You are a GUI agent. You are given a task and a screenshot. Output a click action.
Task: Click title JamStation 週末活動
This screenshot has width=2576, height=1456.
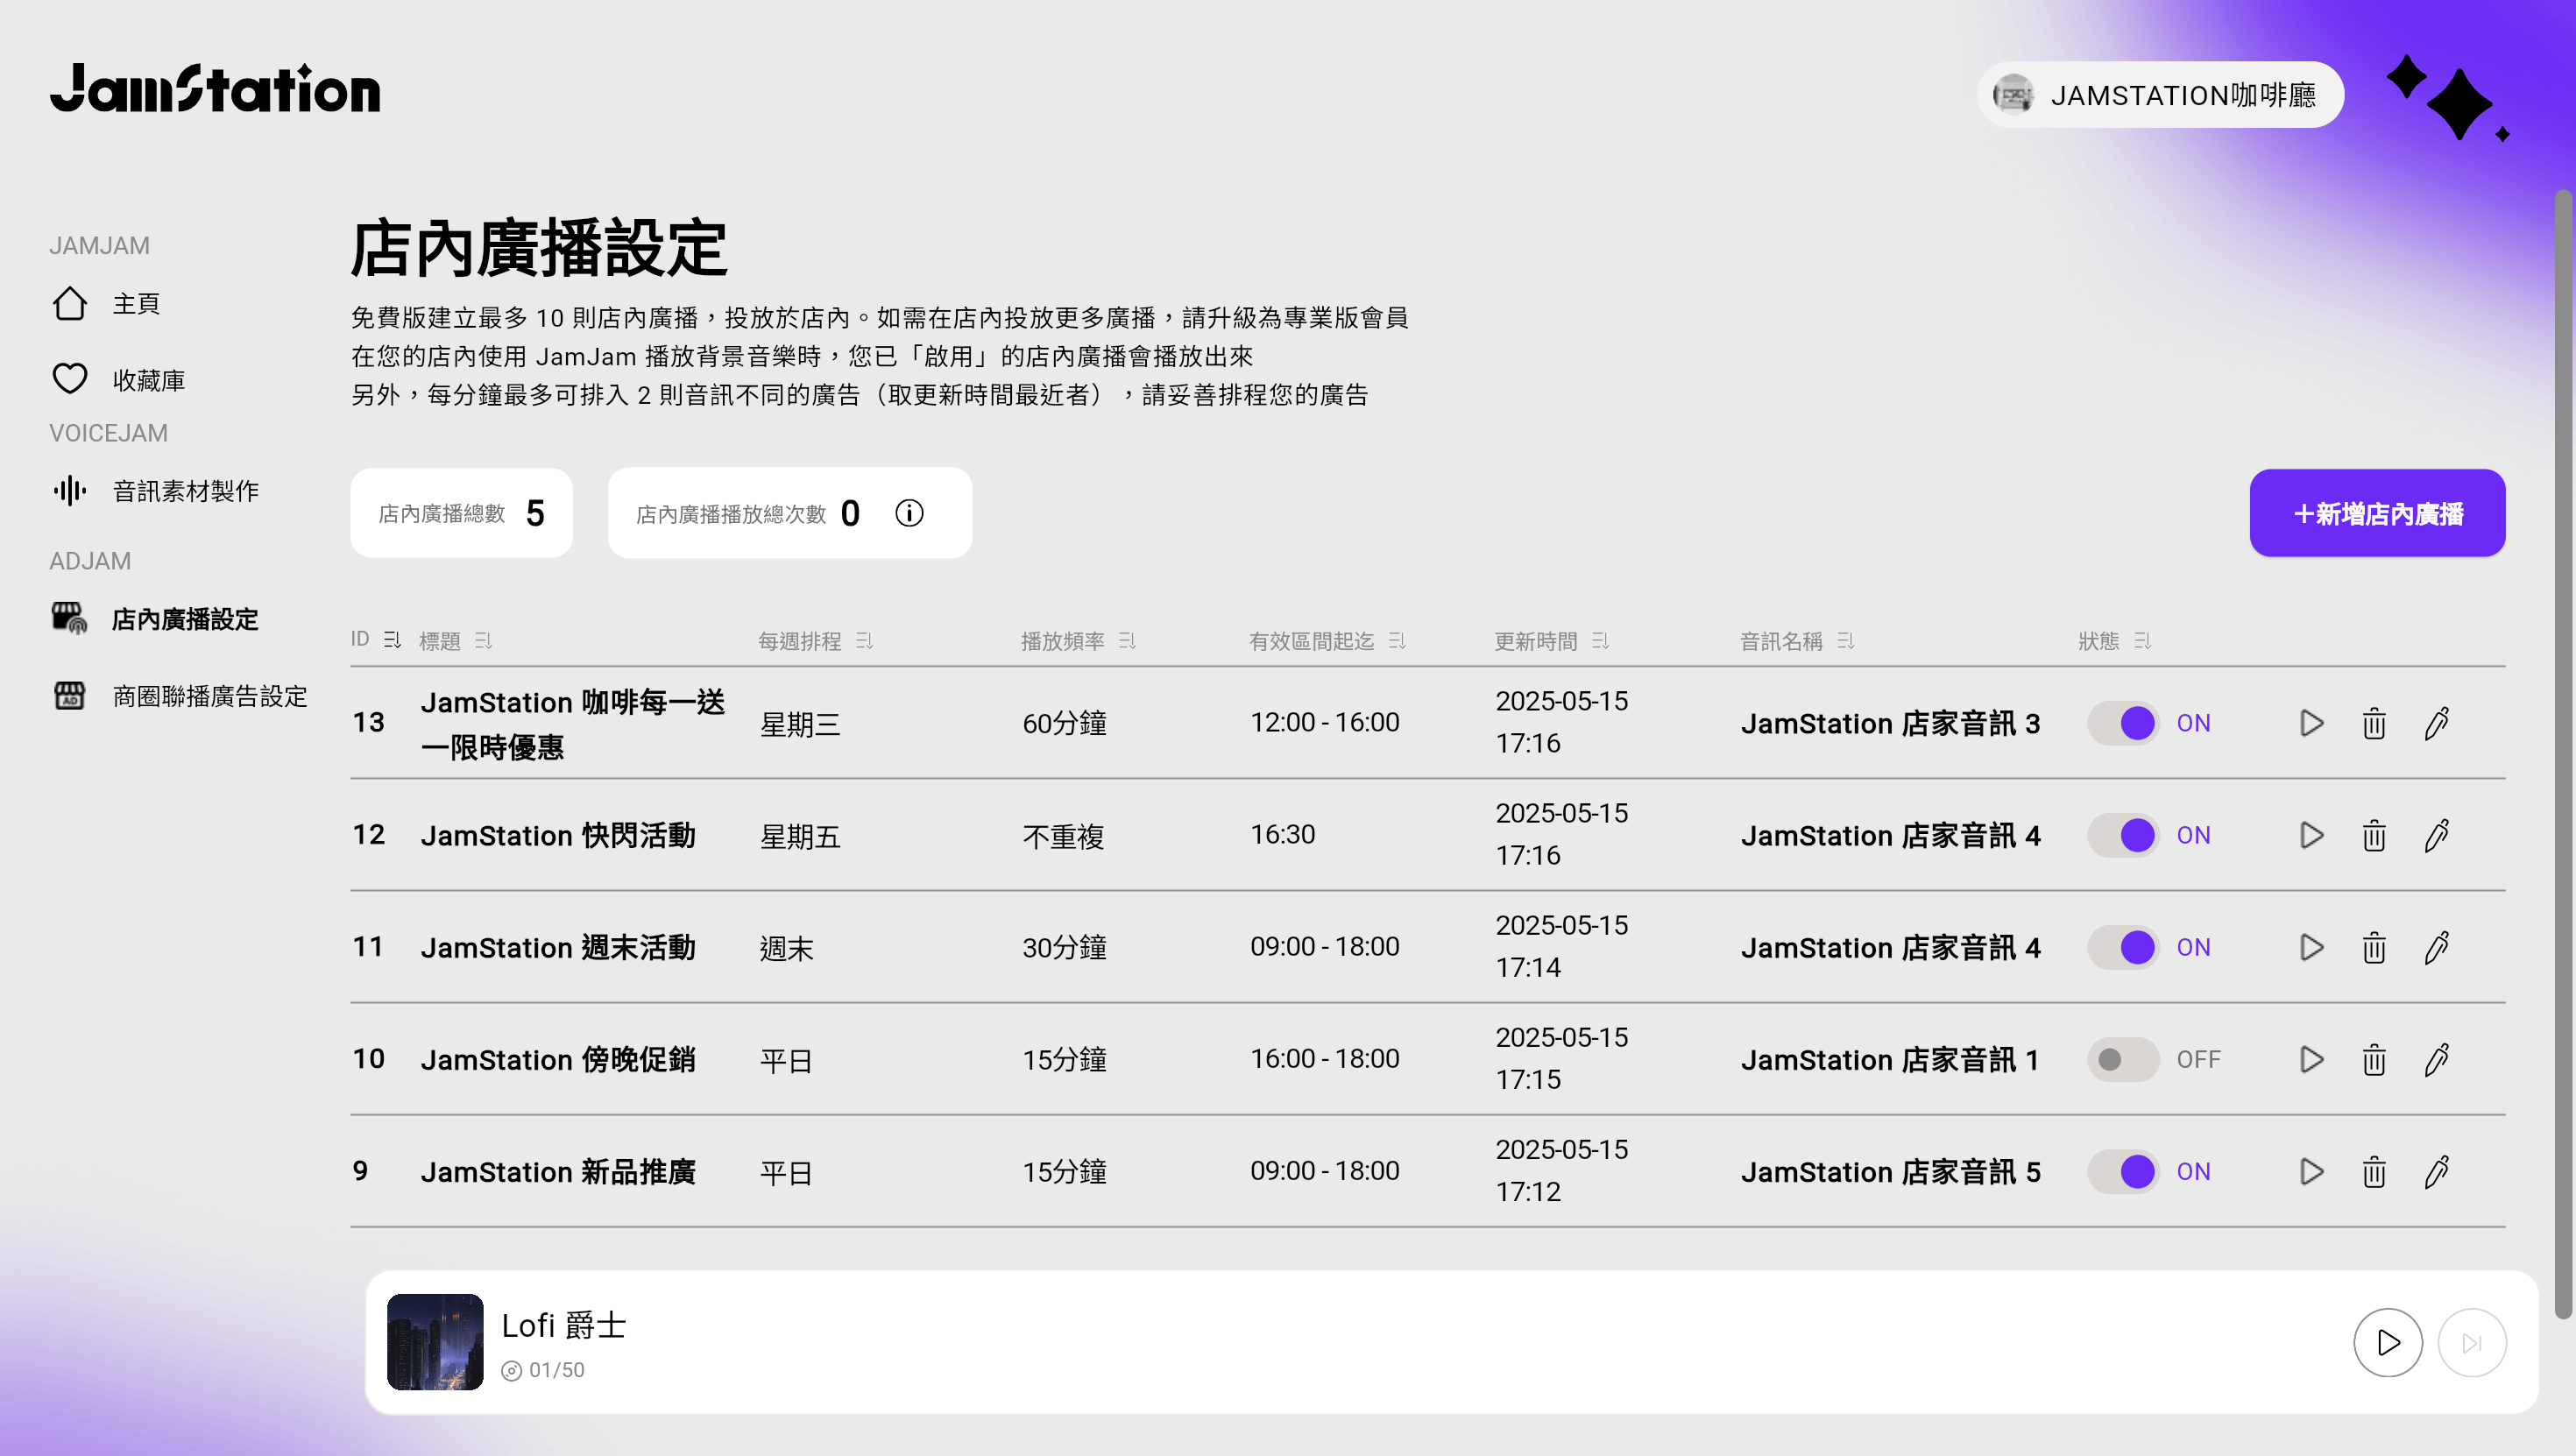[558, 947]
